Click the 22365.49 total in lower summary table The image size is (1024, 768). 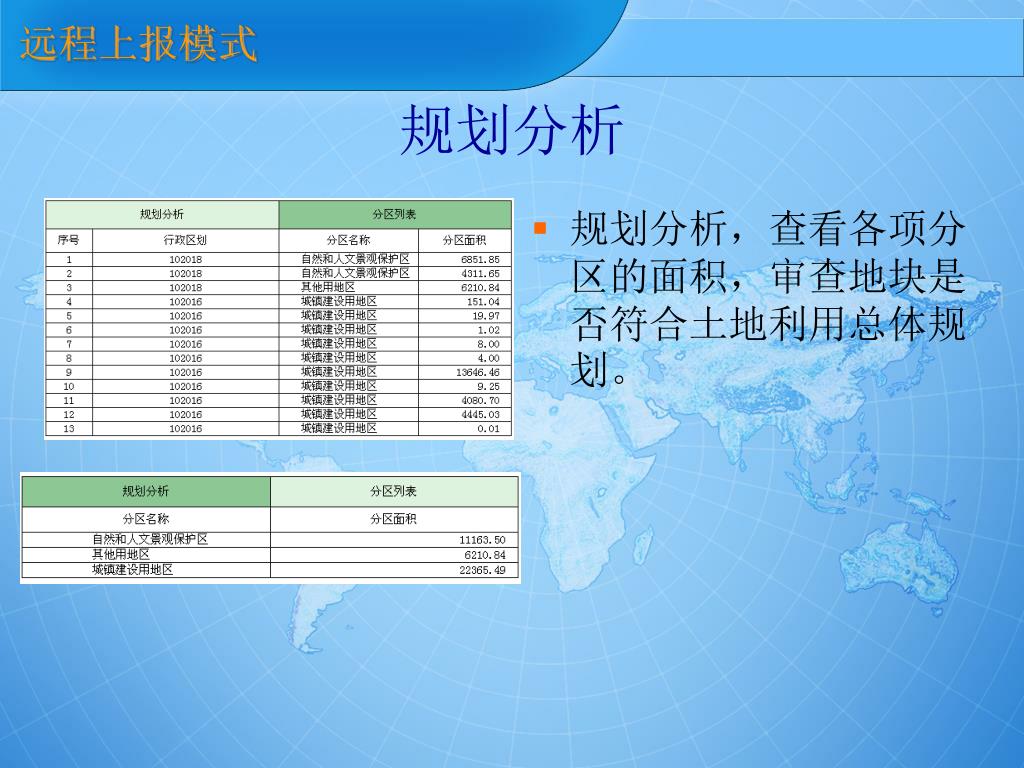point(482,570)
